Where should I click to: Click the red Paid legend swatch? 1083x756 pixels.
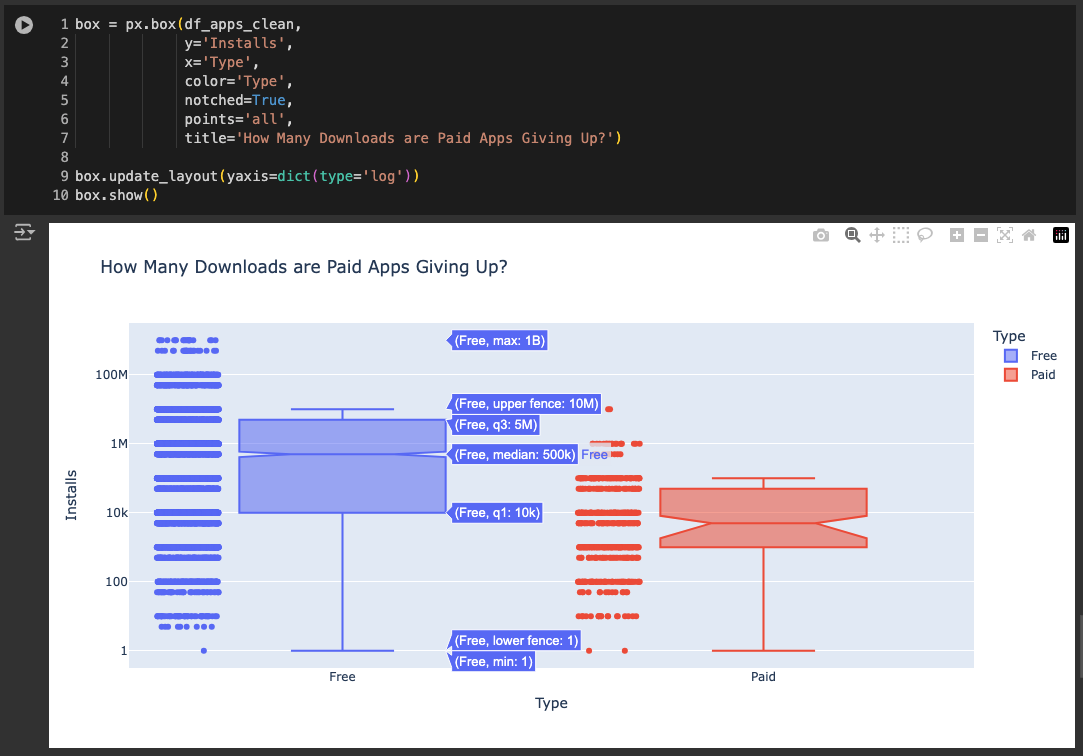(1011, 375)
